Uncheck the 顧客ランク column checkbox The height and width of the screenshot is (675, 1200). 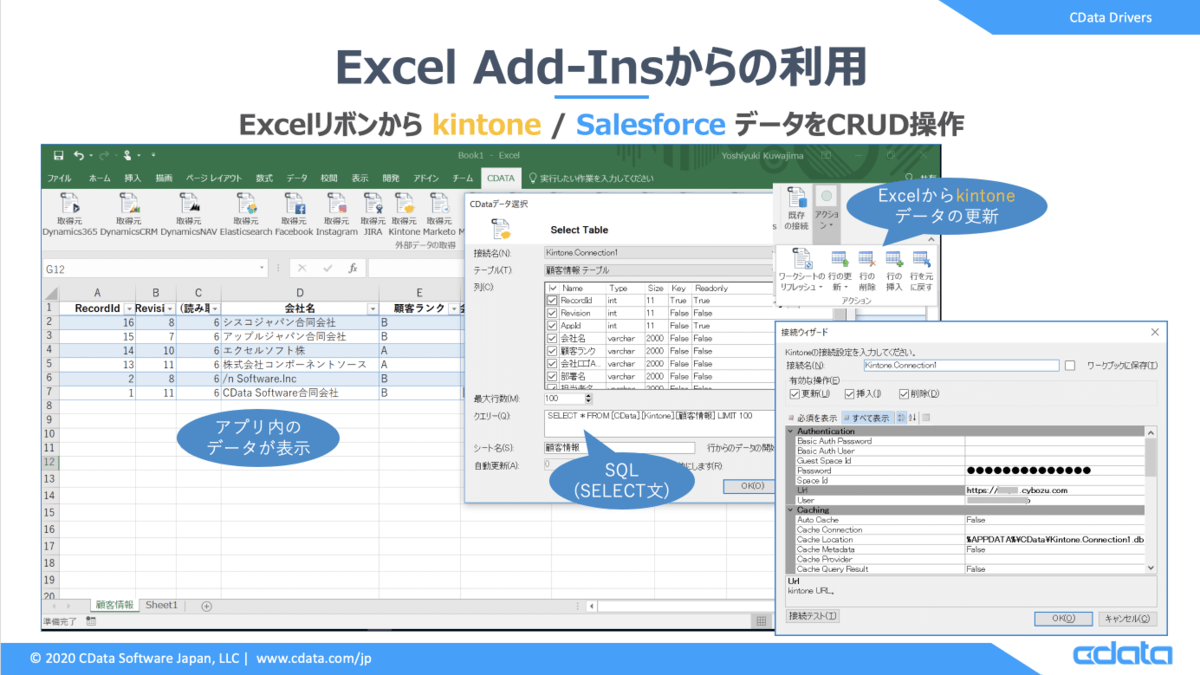[552, 351]
